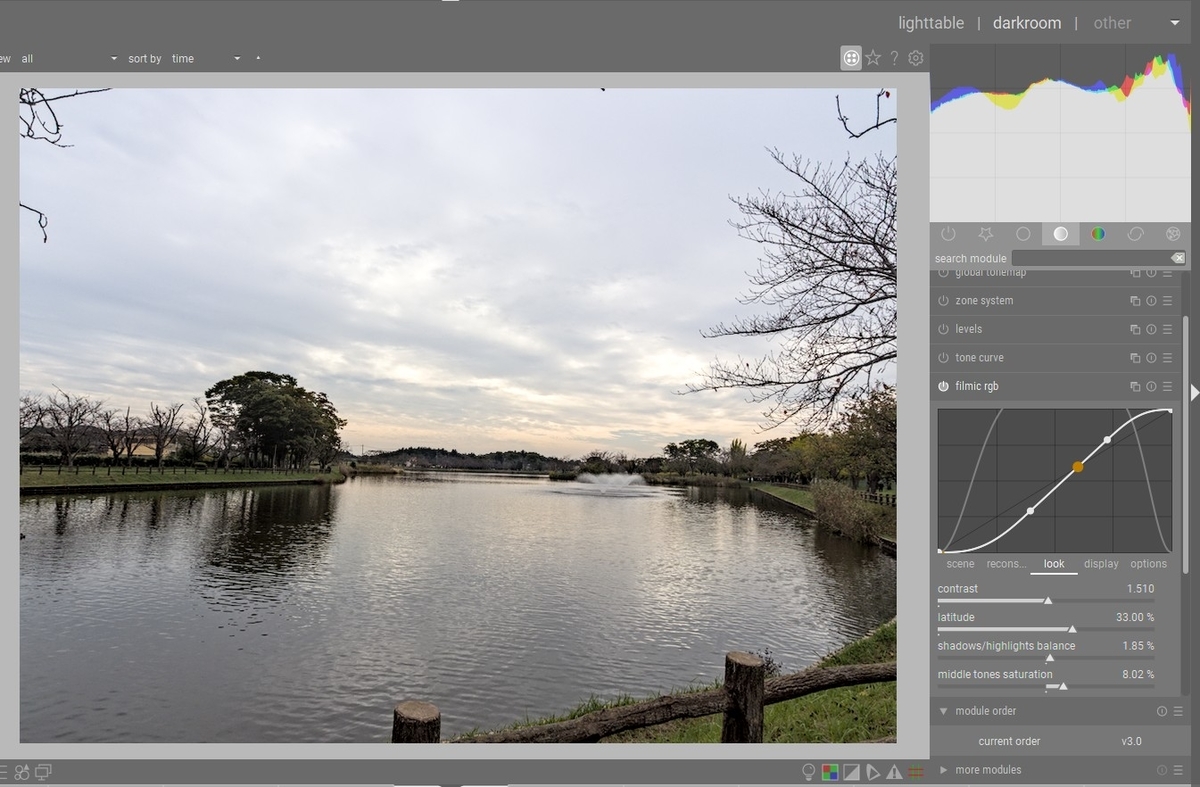This screenshot has height=787, width=1200.
Task: Click multiple instances icon for levels
Action: click(1135, 329)
